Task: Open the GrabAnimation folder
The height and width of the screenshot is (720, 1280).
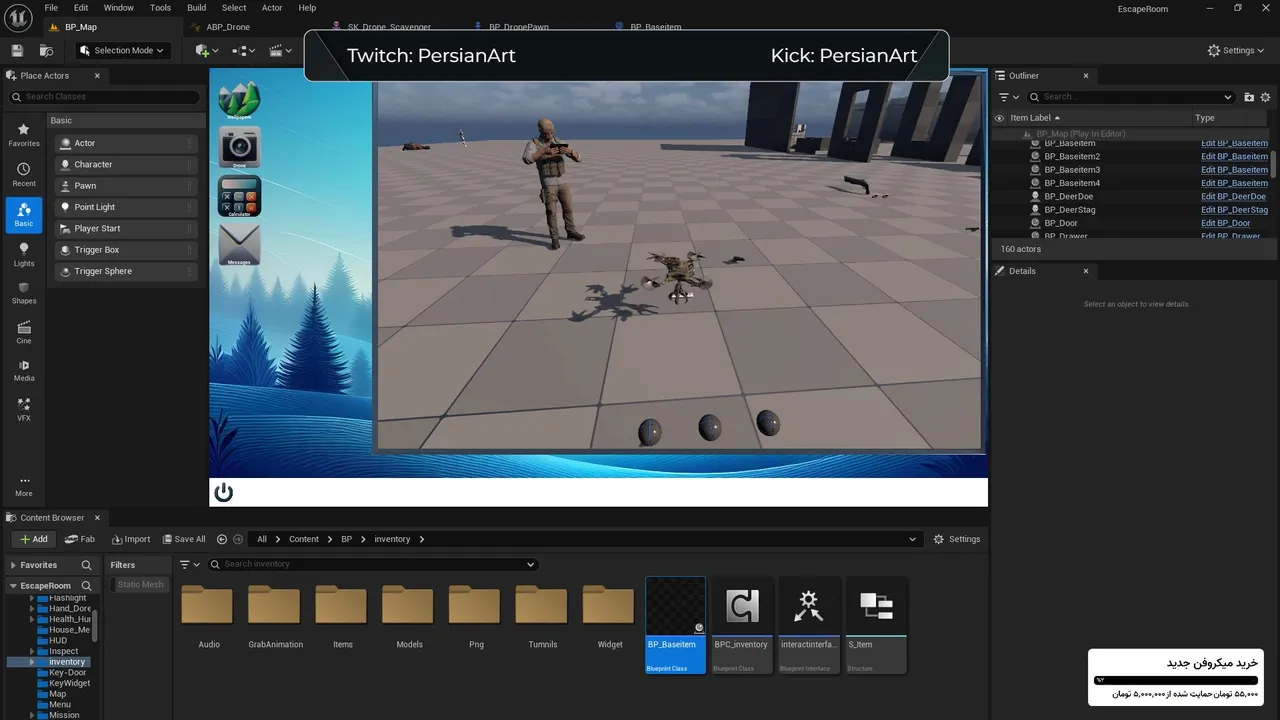Action: coord(275,617)
